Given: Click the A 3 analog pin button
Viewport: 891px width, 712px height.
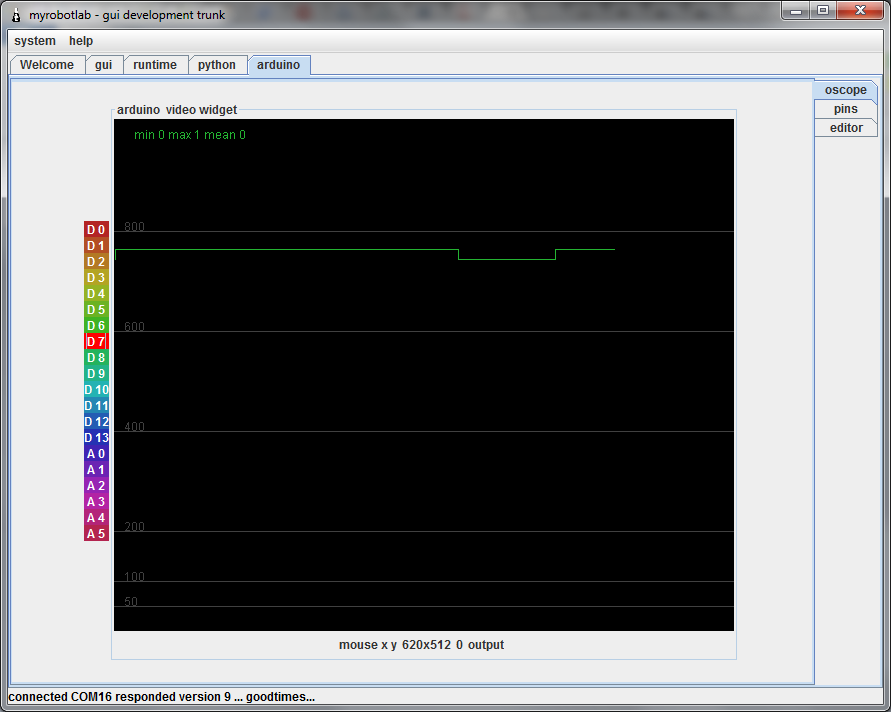Looking at the screenshot, I should [96, 502].
